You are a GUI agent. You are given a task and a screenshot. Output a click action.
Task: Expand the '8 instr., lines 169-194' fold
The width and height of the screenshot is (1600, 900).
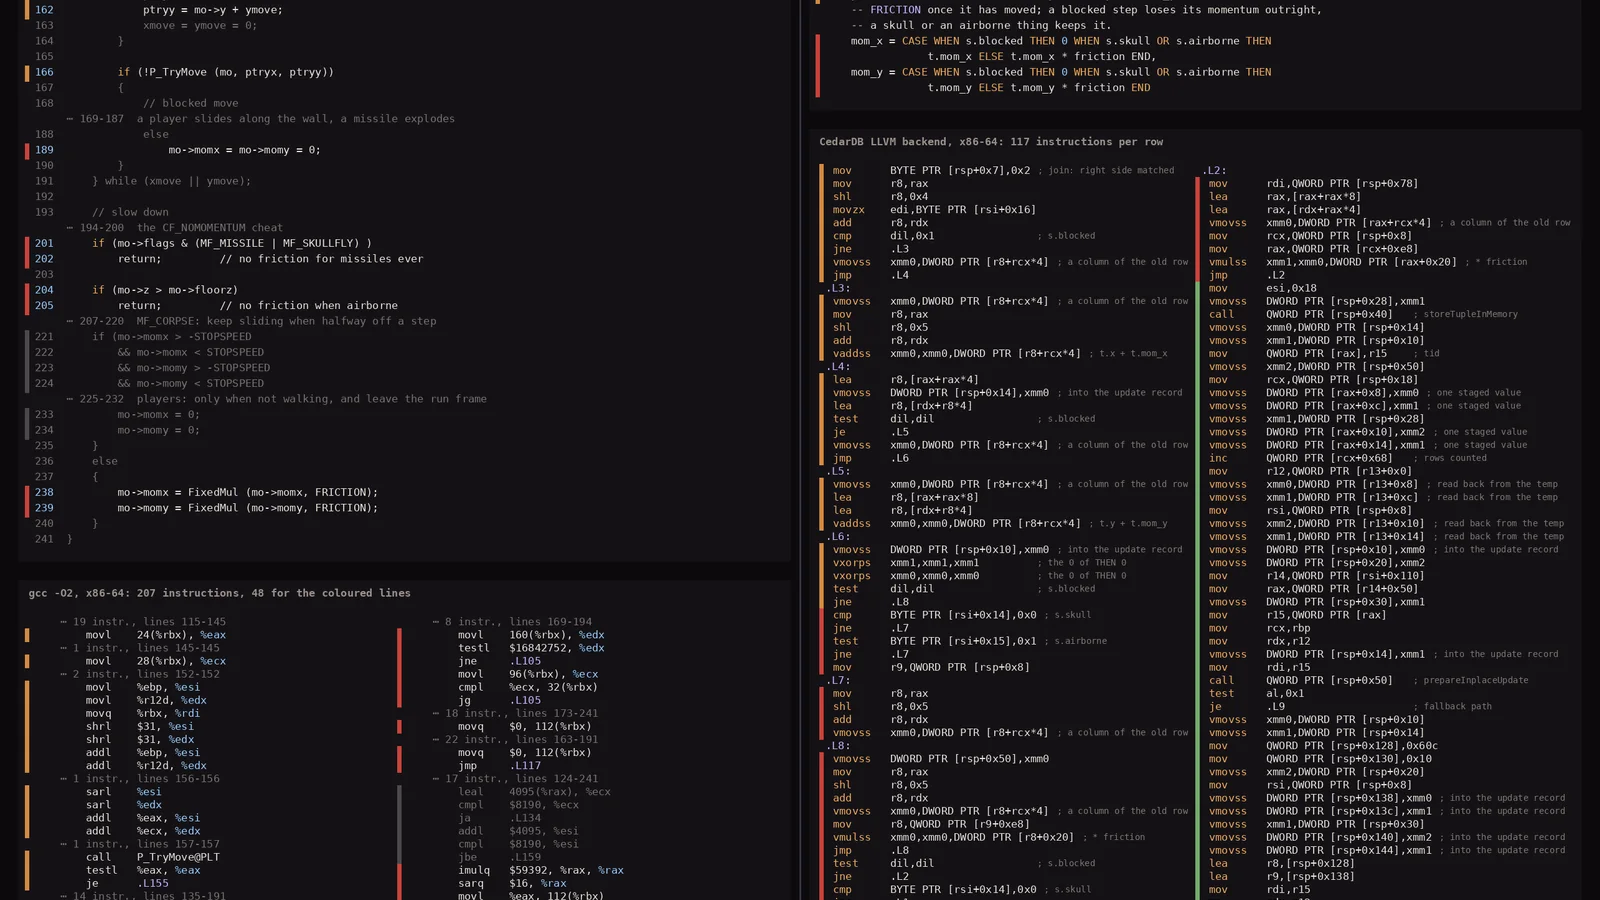[x=512, y=622]
